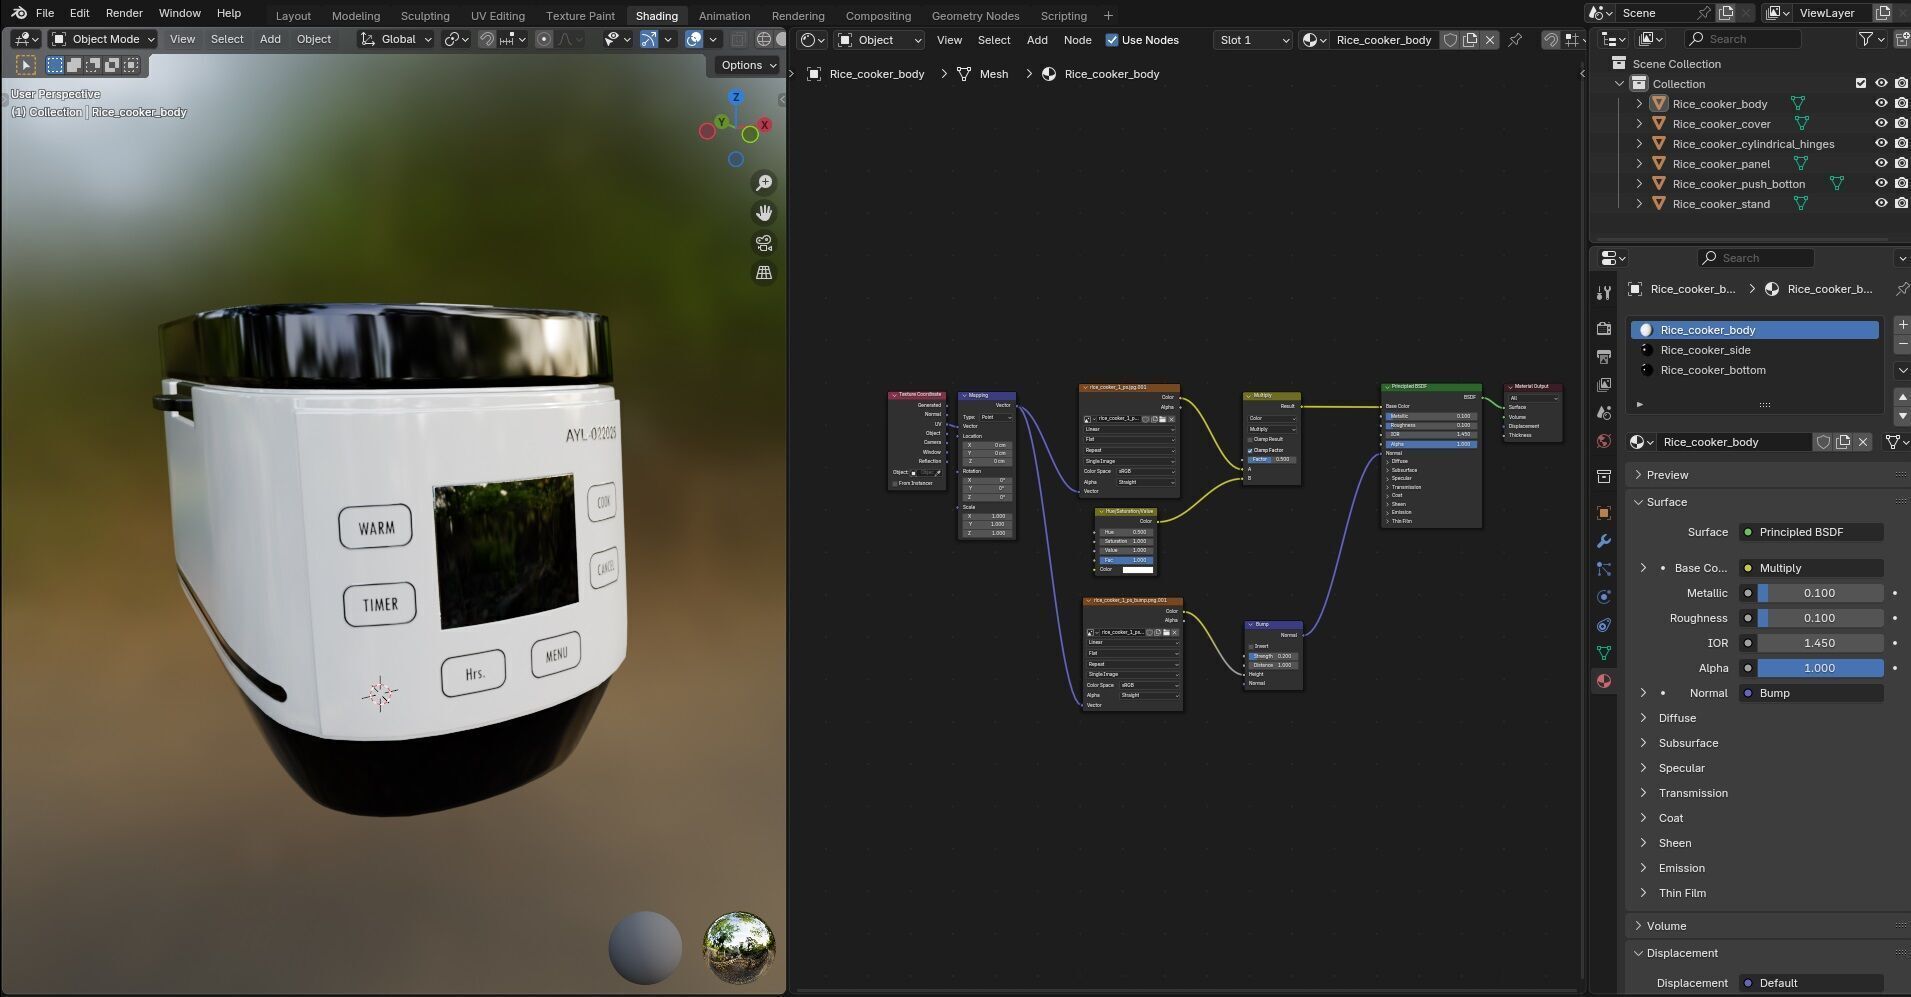Open the Scene properties tab
1911x997 pixels.
coord(1604,413)
